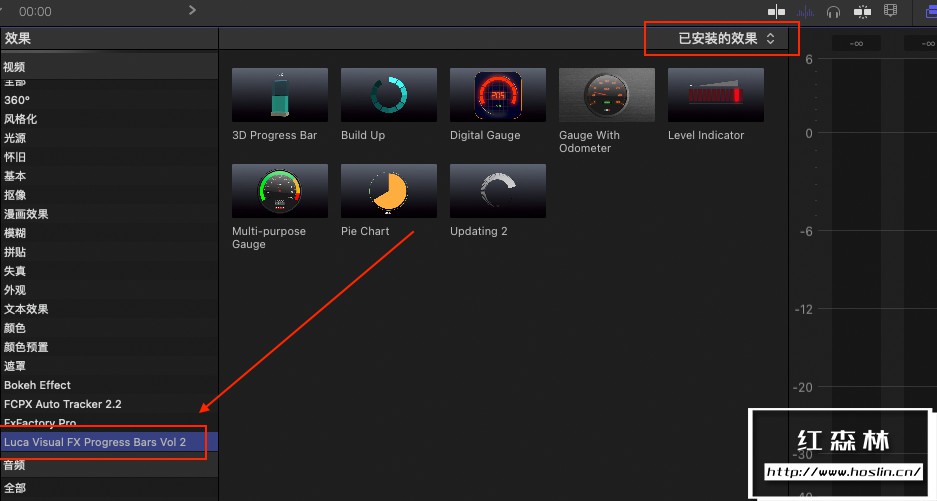
Task: Select the 颜色 category
Action: [x=109, y=328]
